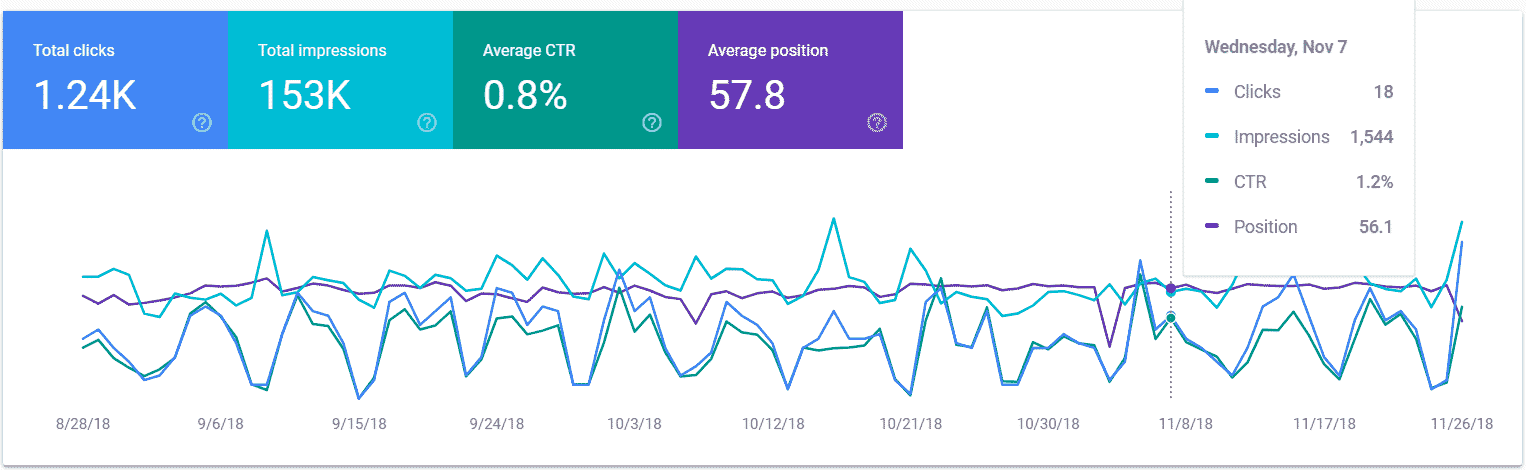Viewport: 1526px width, 470px height.
Task: Click the 8/28/18 axis date label
Action: click(x=82, y=424)
